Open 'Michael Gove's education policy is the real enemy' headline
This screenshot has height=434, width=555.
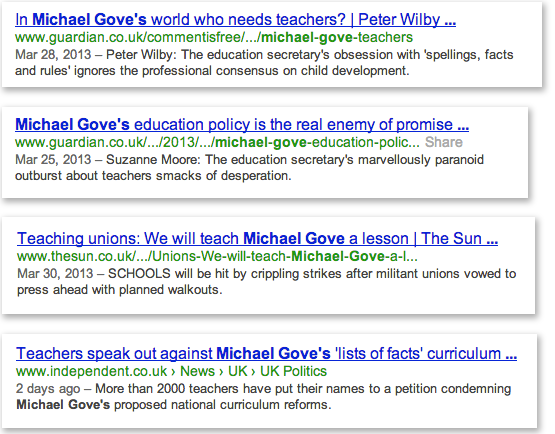point(242,125)
